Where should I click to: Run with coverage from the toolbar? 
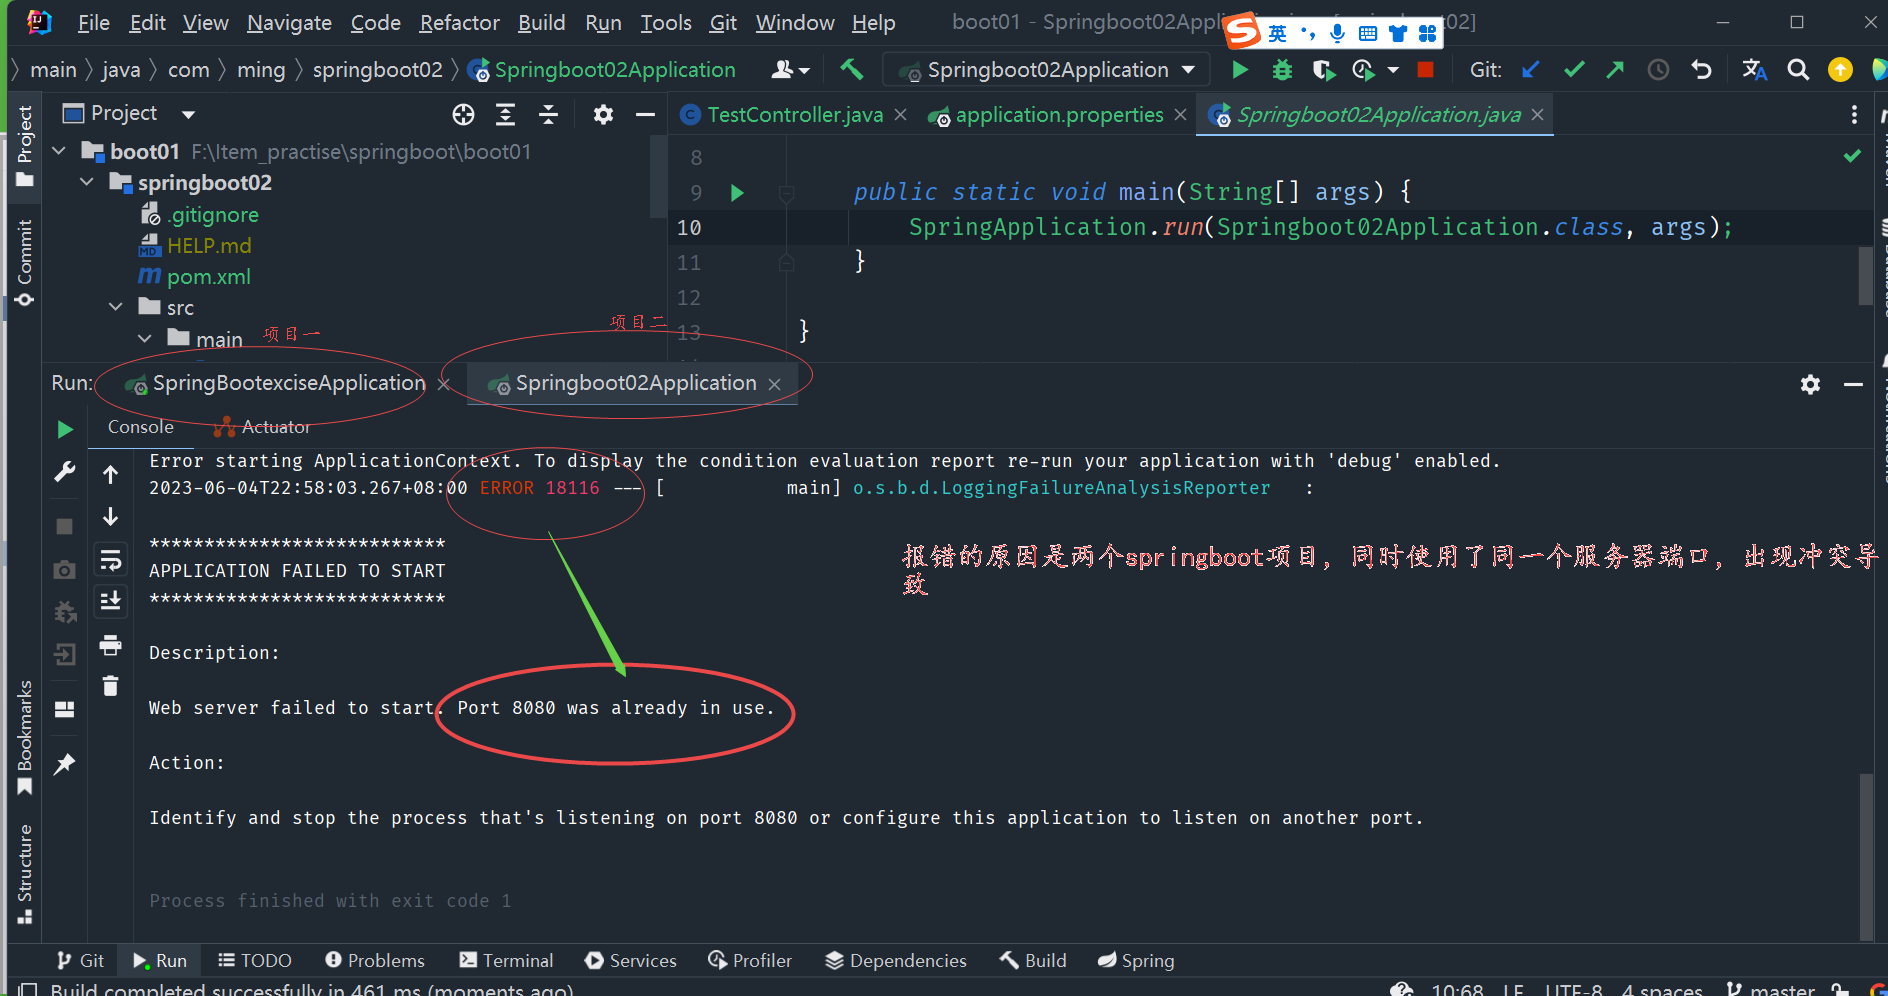1323,69
